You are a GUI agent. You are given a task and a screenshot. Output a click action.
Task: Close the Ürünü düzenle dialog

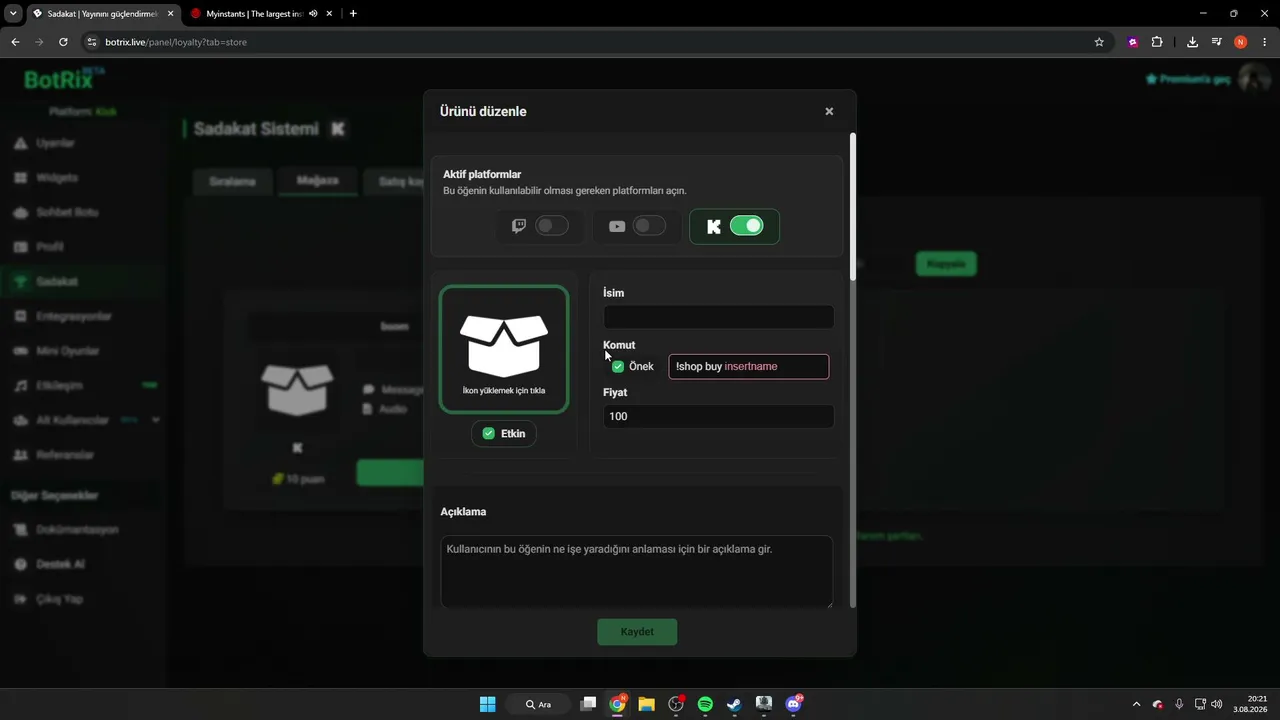click(829, 111)
